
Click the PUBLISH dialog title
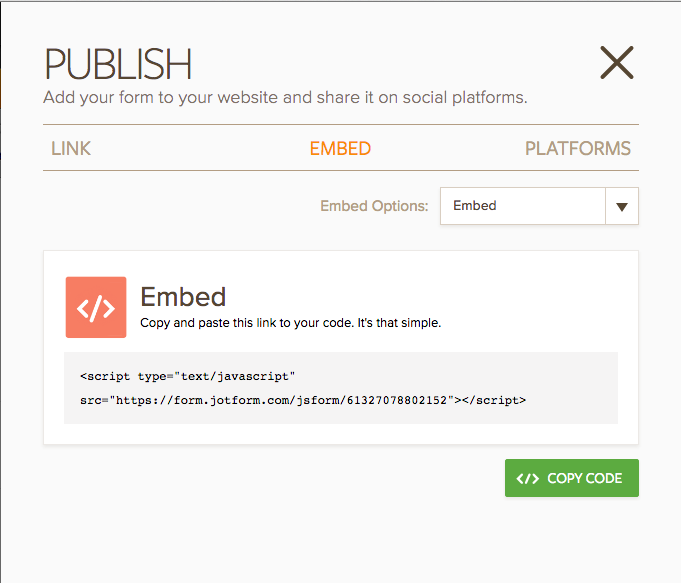pos(118,64)
